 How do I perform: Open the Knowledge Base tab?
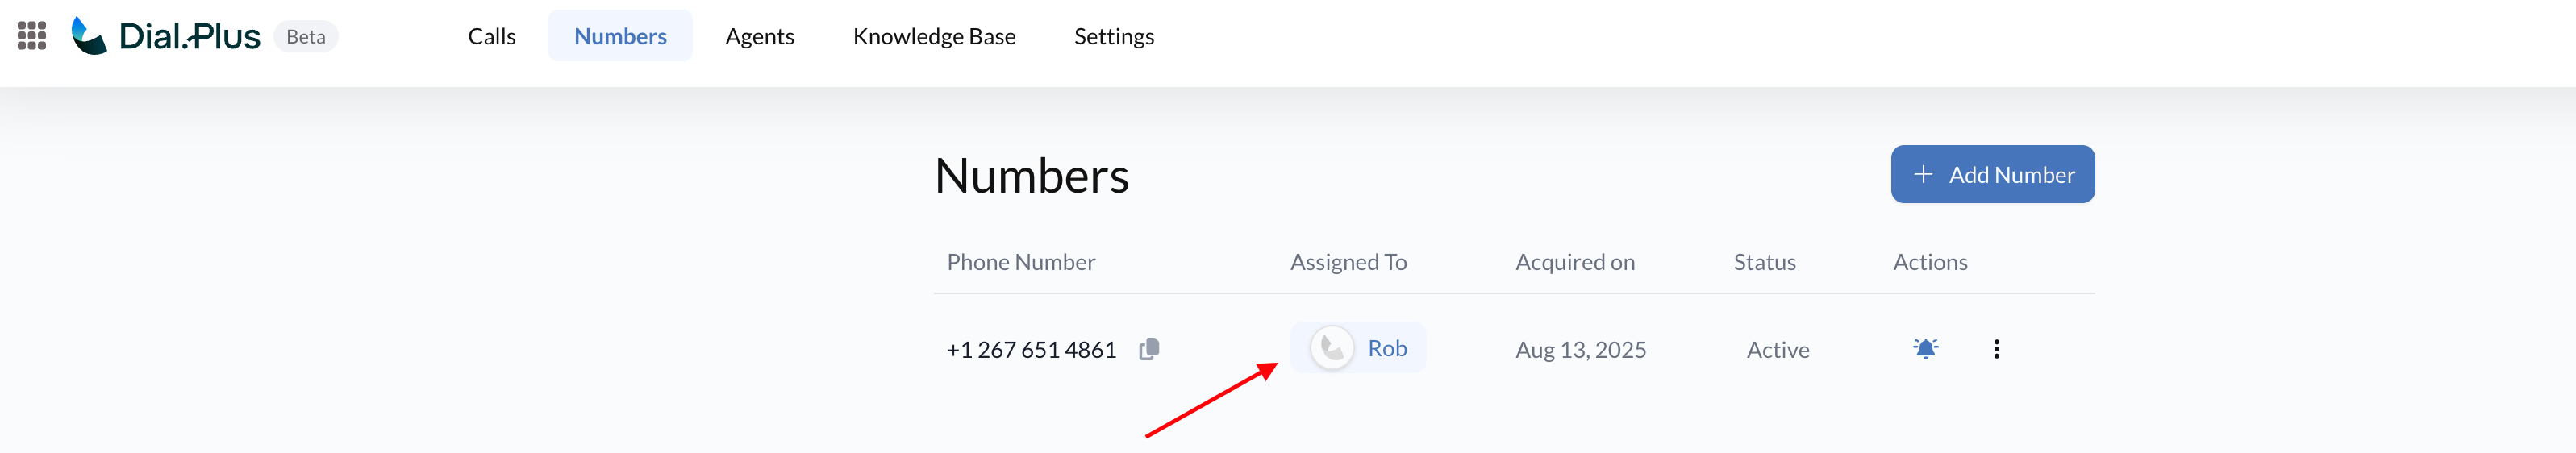(934, 36)
